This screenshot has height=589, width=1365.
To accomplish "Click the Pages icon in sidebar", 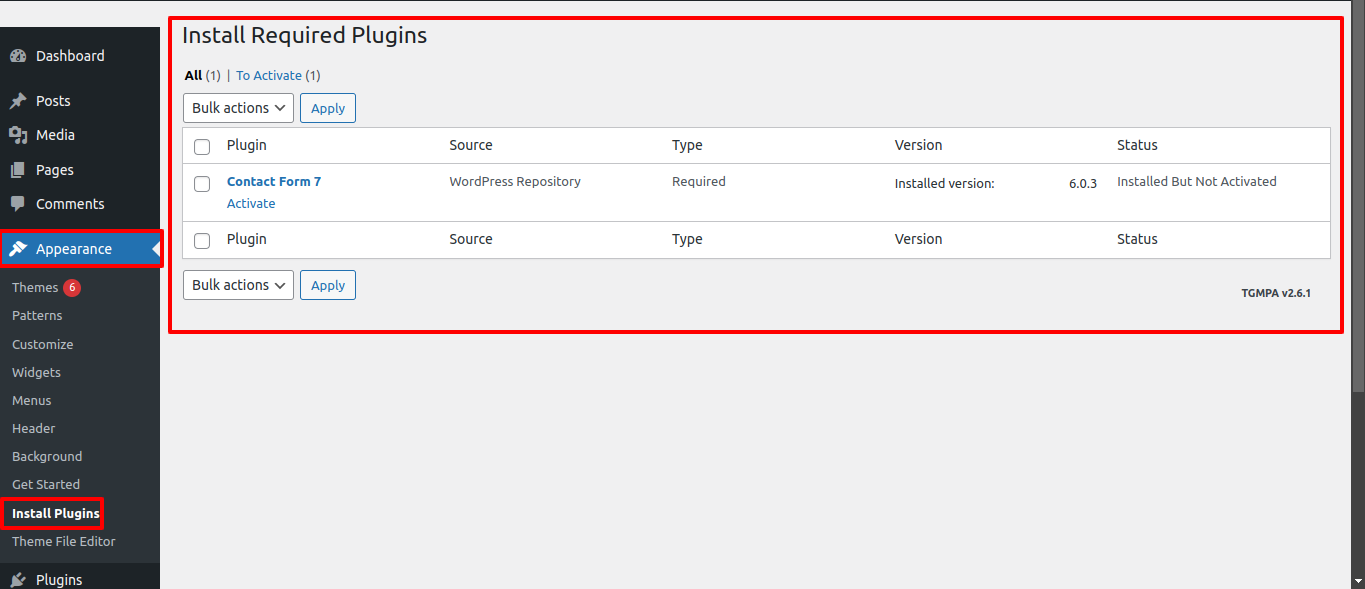I will (x=18, y=170).
